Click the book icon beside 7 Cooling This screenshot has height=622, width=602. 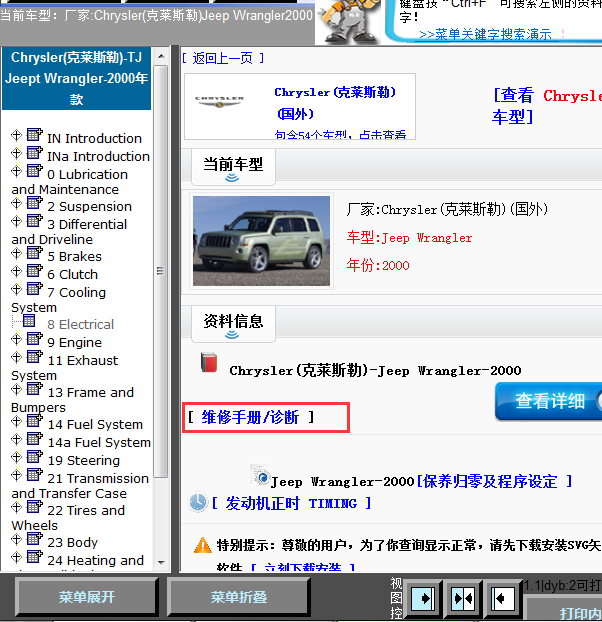(35, 289)
